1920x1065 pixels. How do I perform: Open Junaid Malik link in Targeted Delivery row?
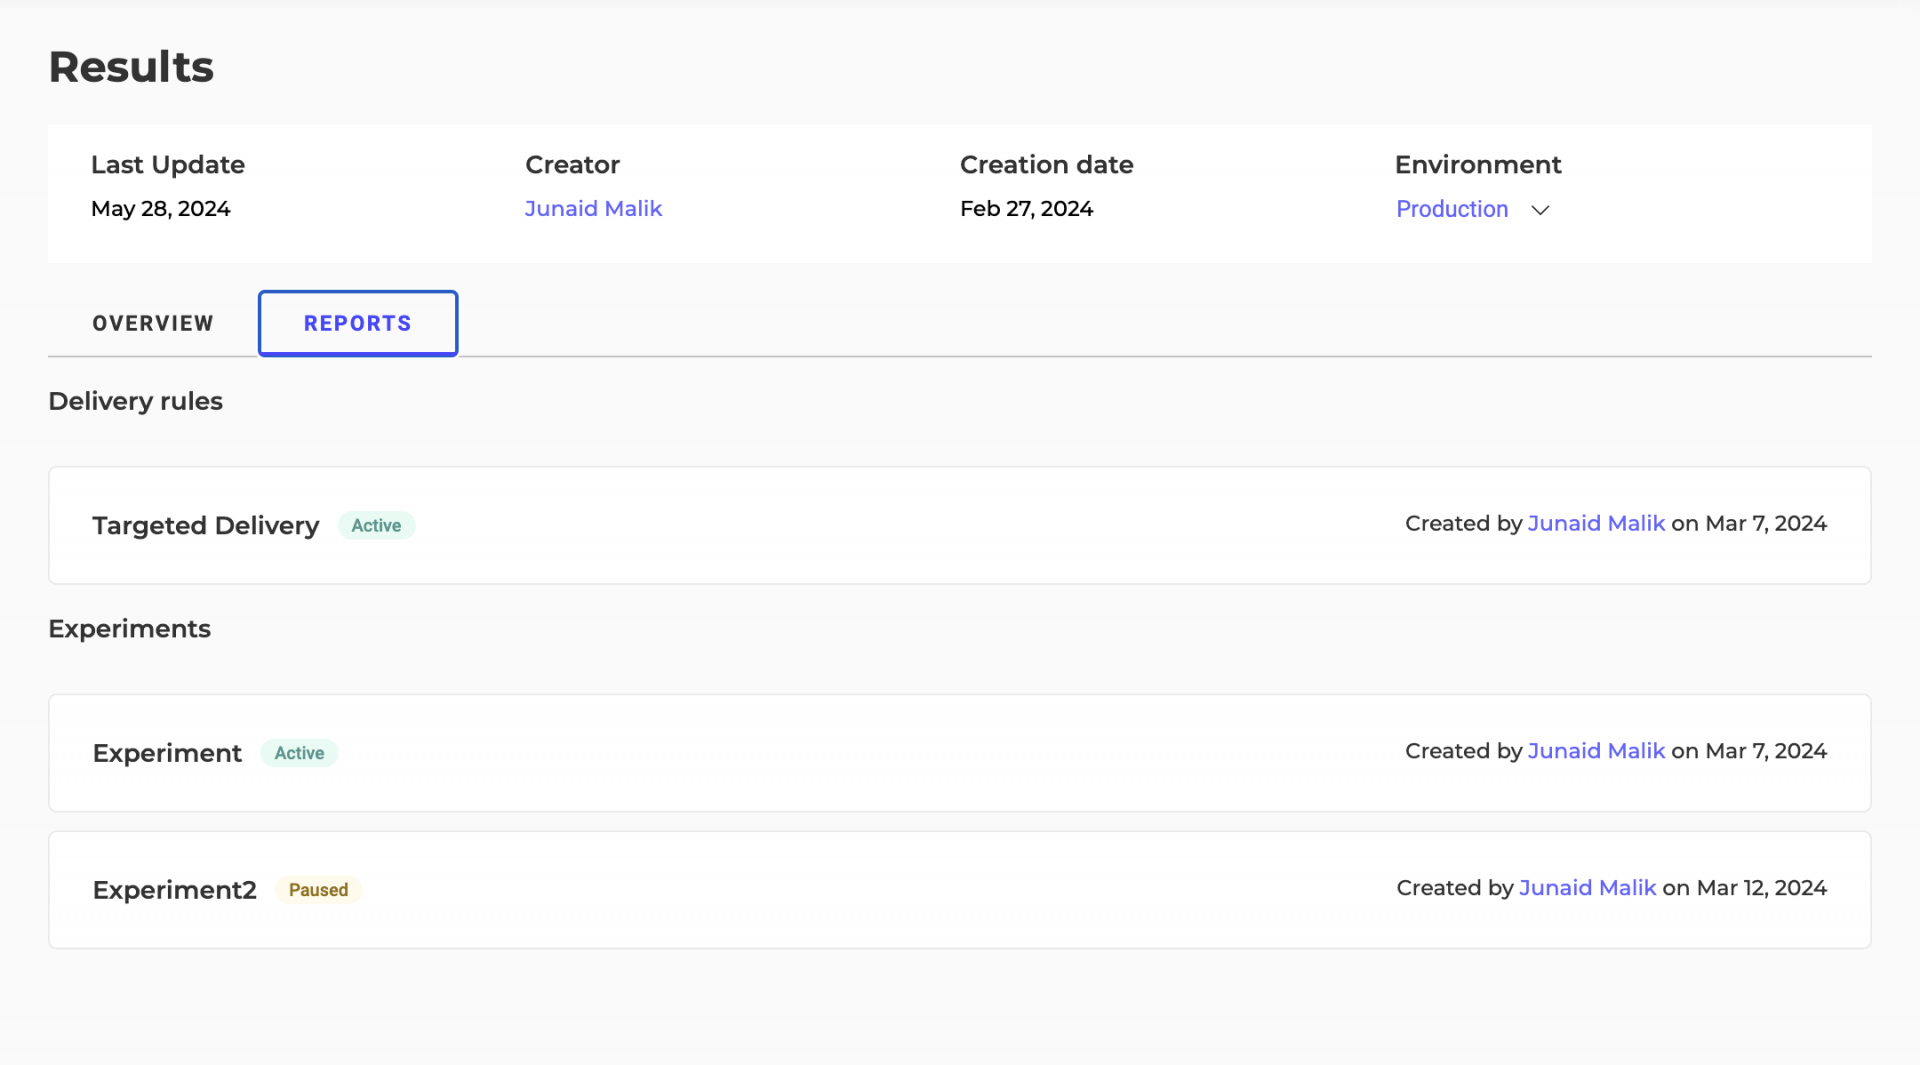(1596, 523)
